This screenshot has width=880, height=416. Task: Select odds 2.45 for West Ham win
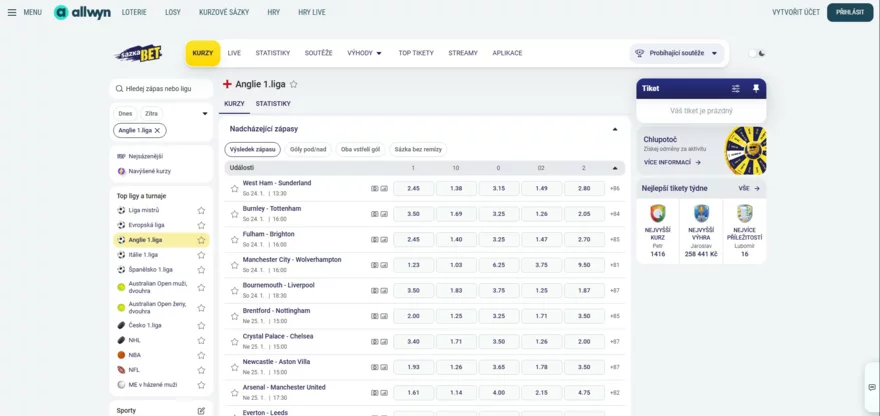414,189
